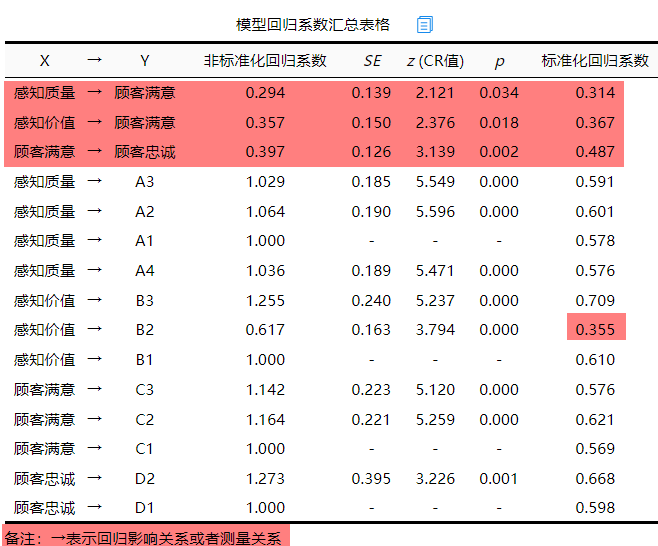Select the 标准化回归系数 column header
Image resolution: width=658 pixels, height=546 pixels.
(595, 60)
